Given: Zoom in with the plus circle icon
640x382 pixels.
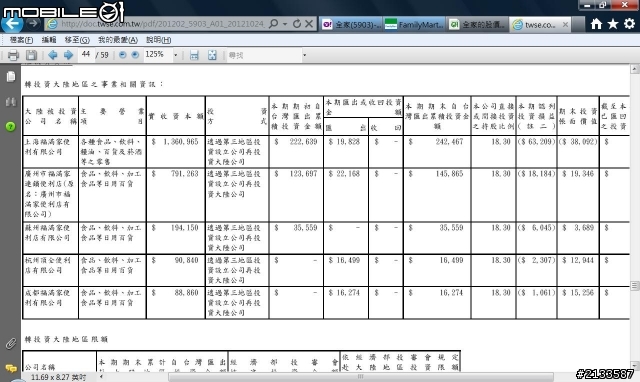Looking at the screenshot, I should point(135,55).
